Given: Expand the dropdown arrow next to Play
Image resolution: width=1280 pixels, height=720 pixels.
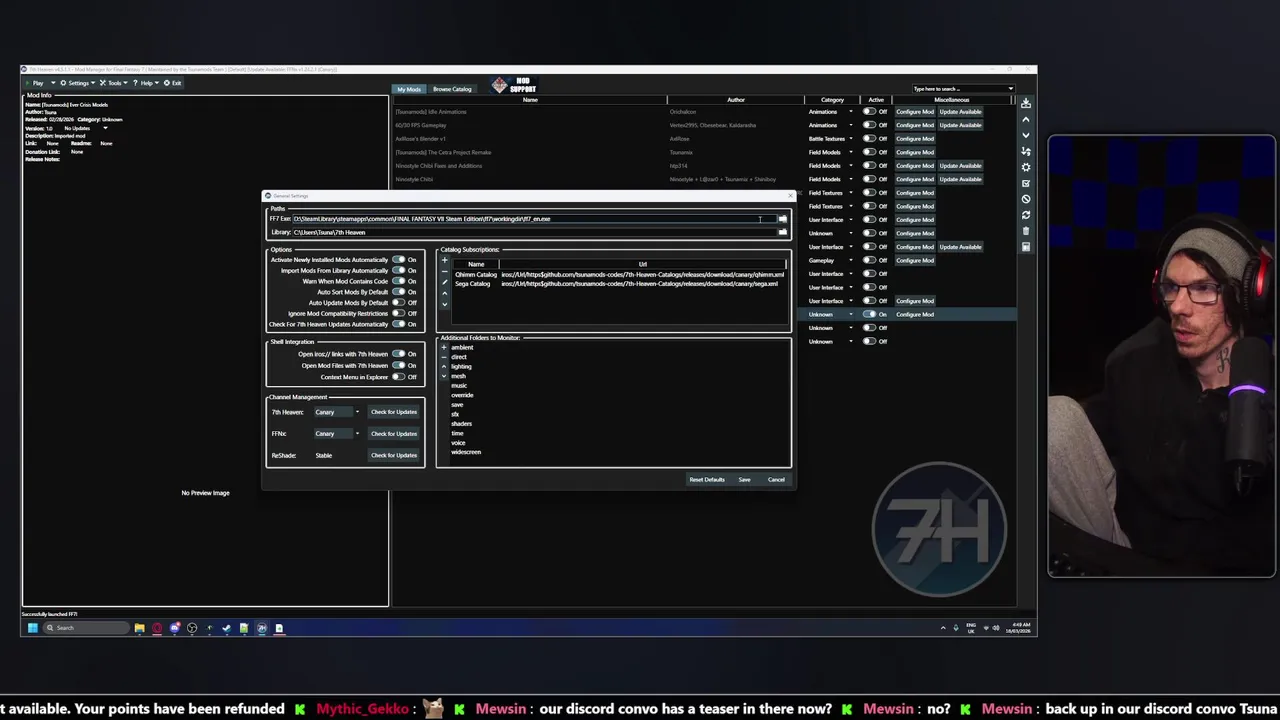Looking at the screenshot, I should coord(51,83).
